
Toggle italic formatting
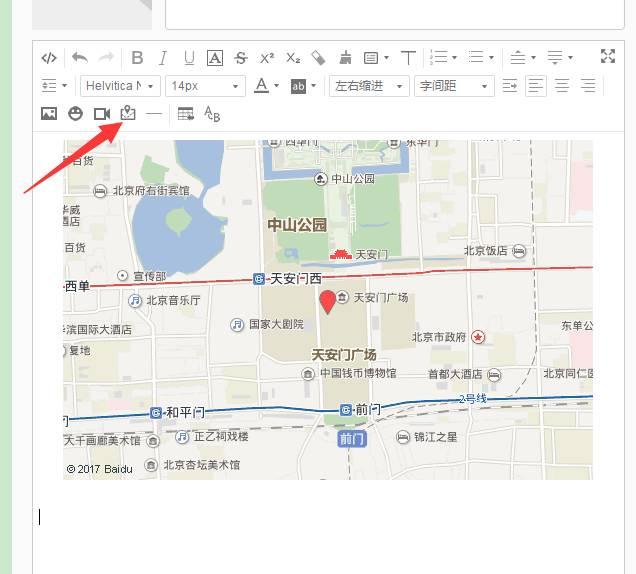tap(163, 58)
